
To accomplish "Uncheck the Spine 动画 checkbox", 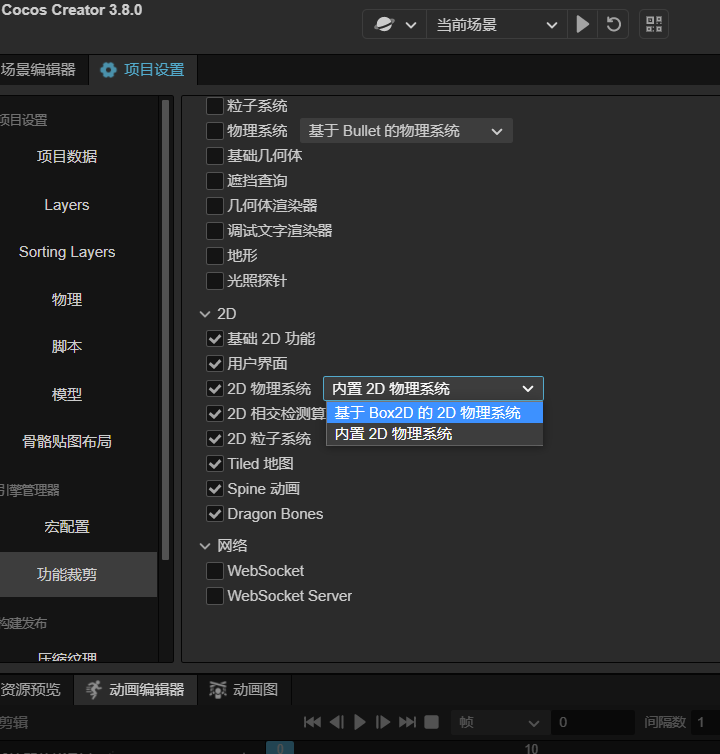I will tap(215, 489).
